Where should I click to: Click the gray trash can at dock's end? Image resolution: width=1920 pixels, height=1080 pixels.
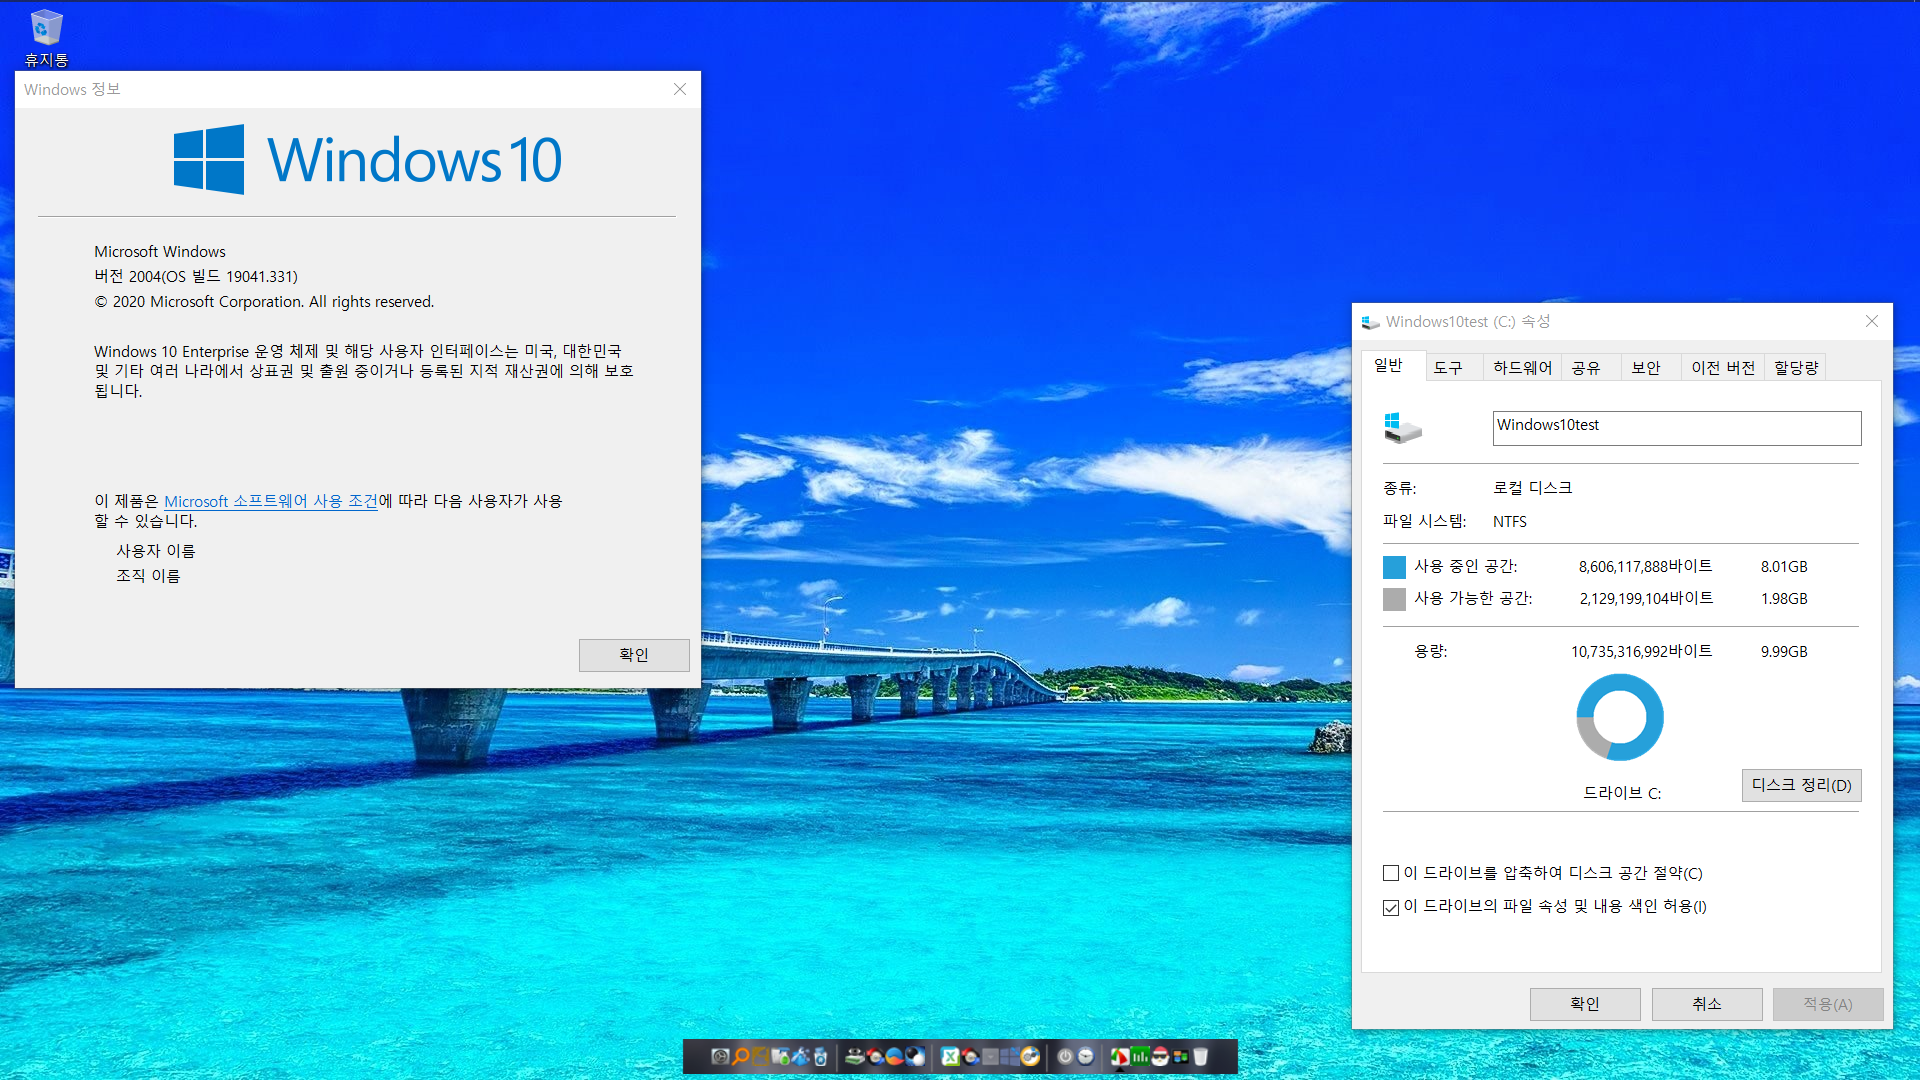click(x=1200, y=1056)
